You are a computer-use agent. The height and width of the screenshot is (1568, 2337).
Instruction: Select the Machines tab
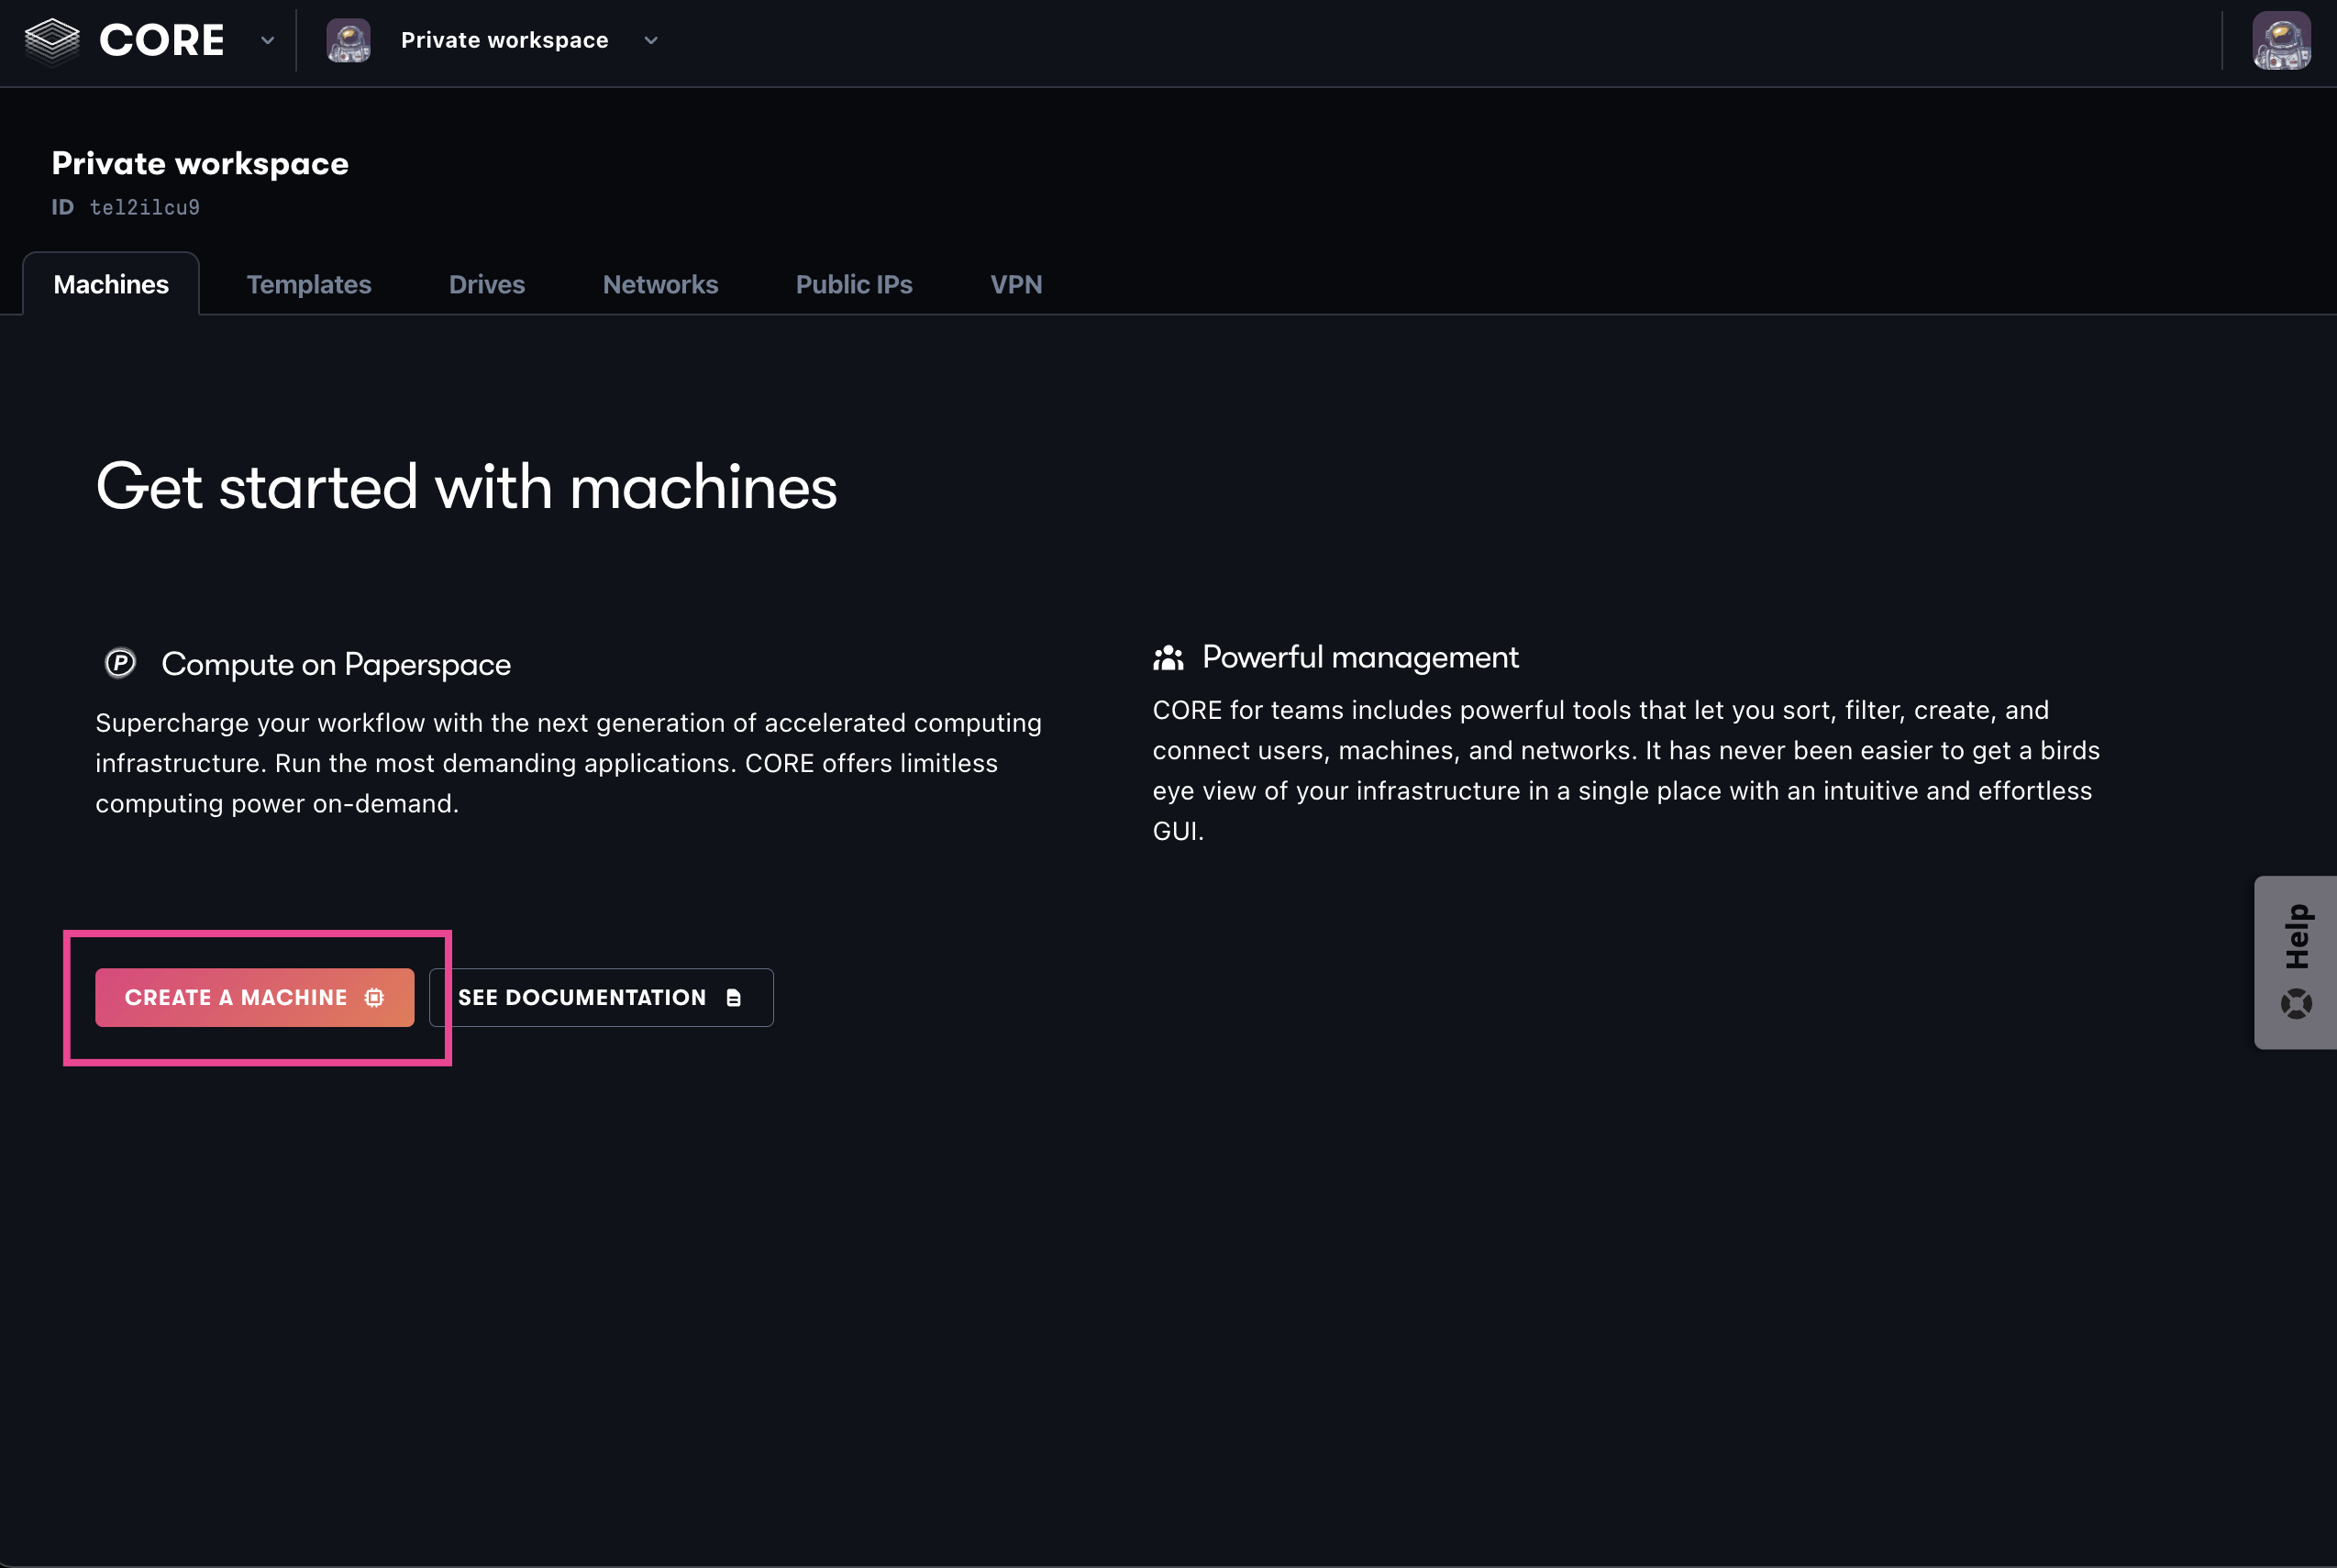pos(110,282)
